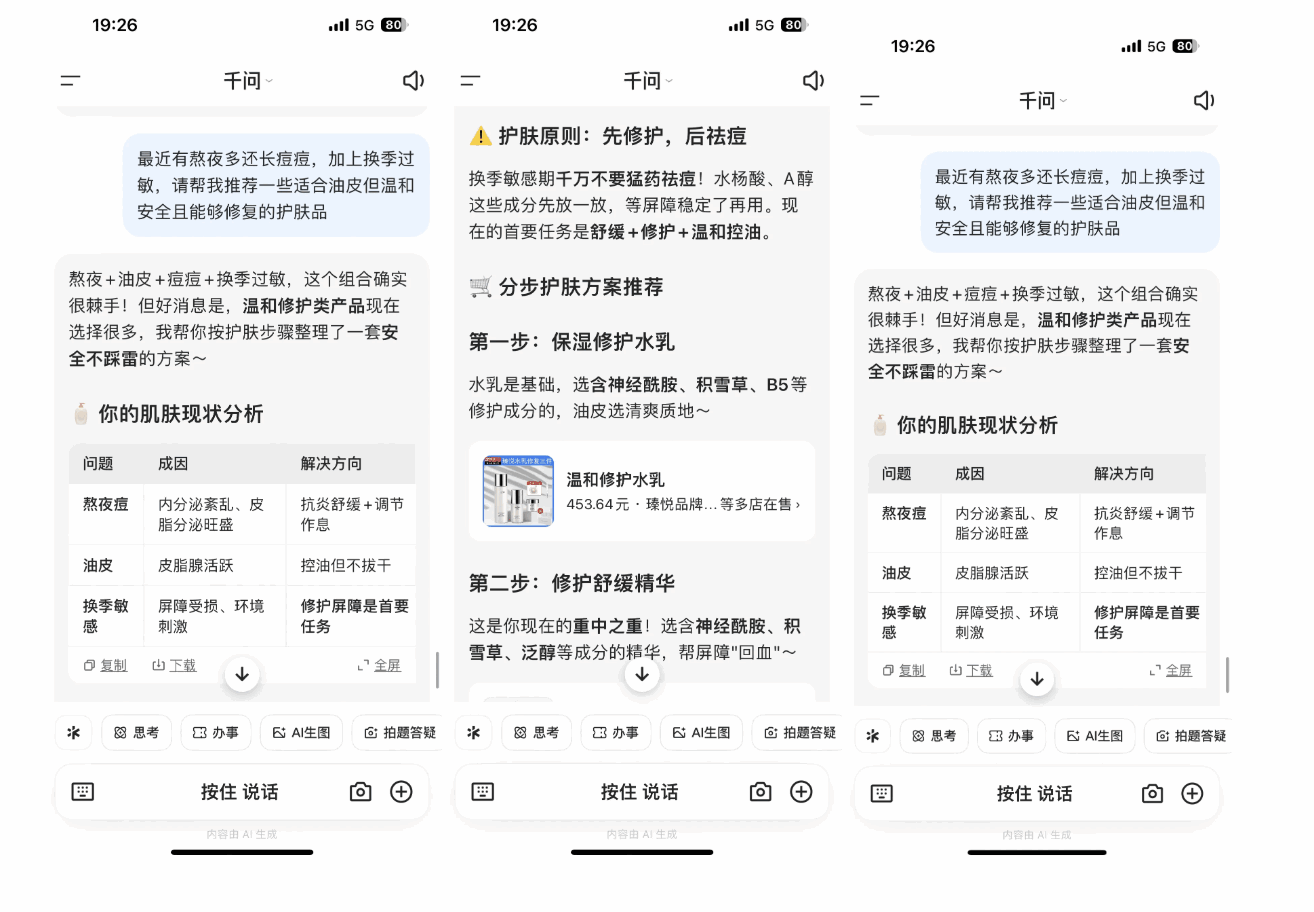The height and width of the screenshot is (912, 1314).
Task: Select the 办事 chip in left screenshot
Action: (216, 733)
